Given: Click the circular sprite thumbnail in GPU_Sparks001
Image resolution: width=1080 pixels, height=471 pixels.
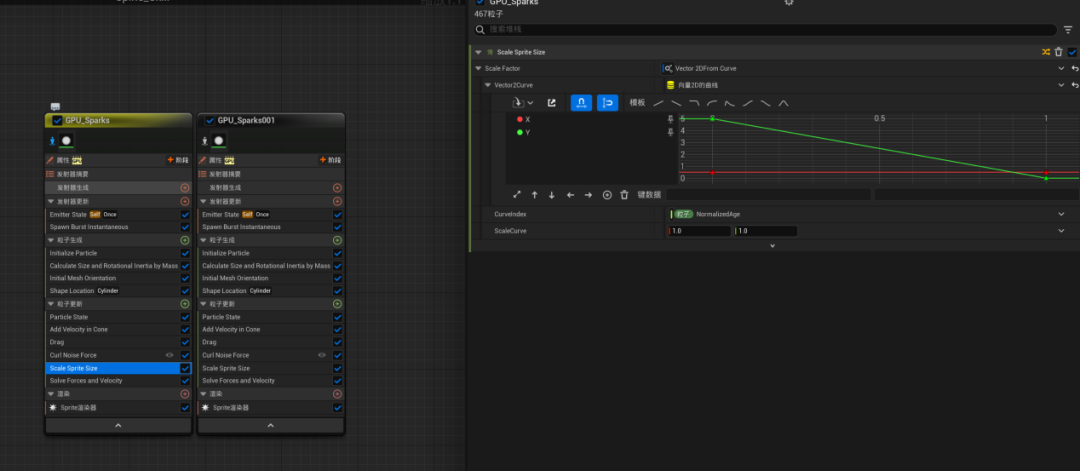Looking at the screenshot, I should (218, 140).
